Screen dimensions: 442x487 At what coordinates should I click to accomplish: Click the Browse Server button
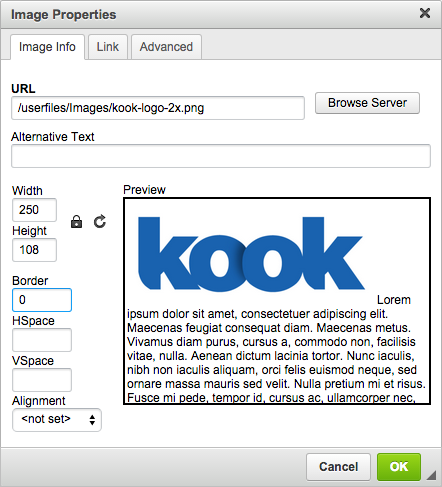point(367,103)
